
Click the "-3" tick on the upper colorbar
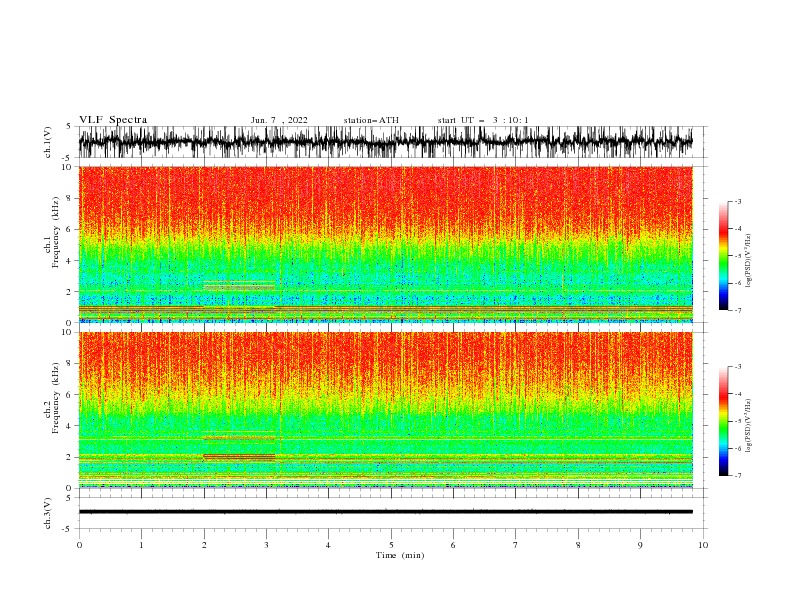737,201
